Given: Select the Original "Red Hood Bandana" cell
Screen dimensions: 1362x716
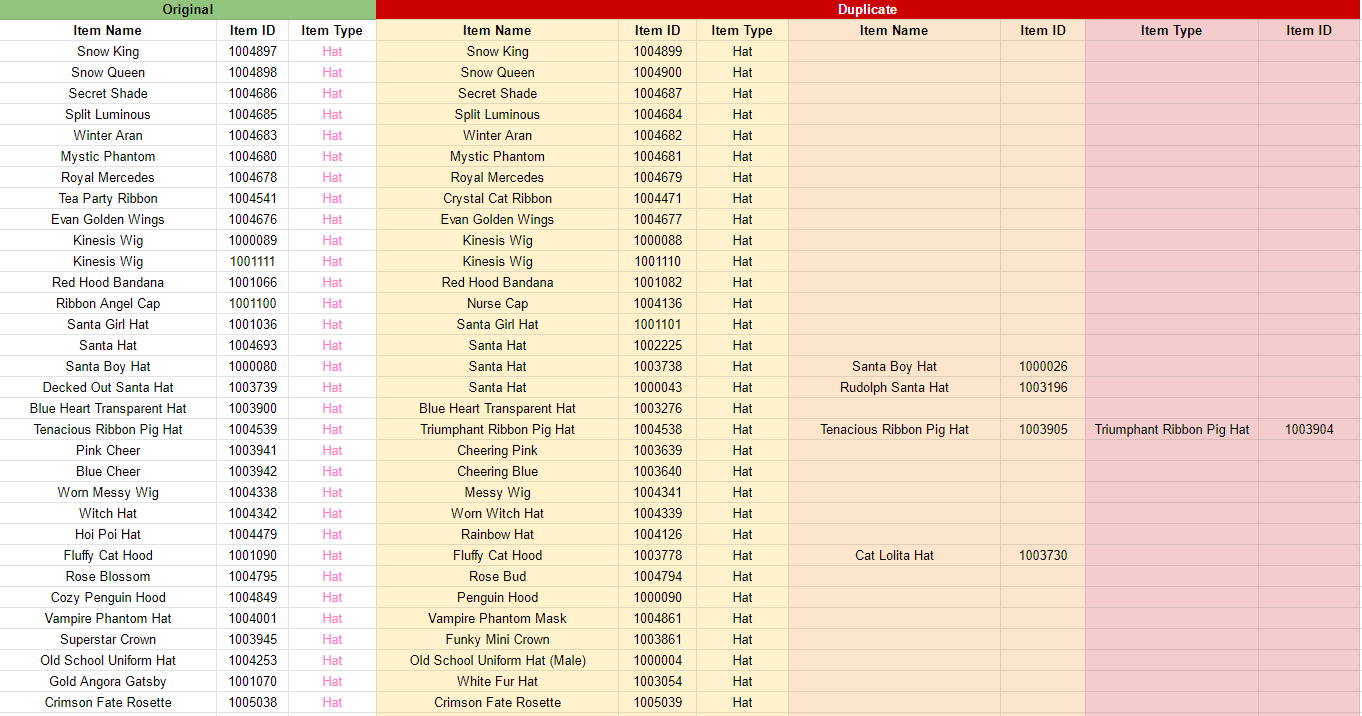Looking at the screenshot, I should pyautogui.click(x=108, y=282).
